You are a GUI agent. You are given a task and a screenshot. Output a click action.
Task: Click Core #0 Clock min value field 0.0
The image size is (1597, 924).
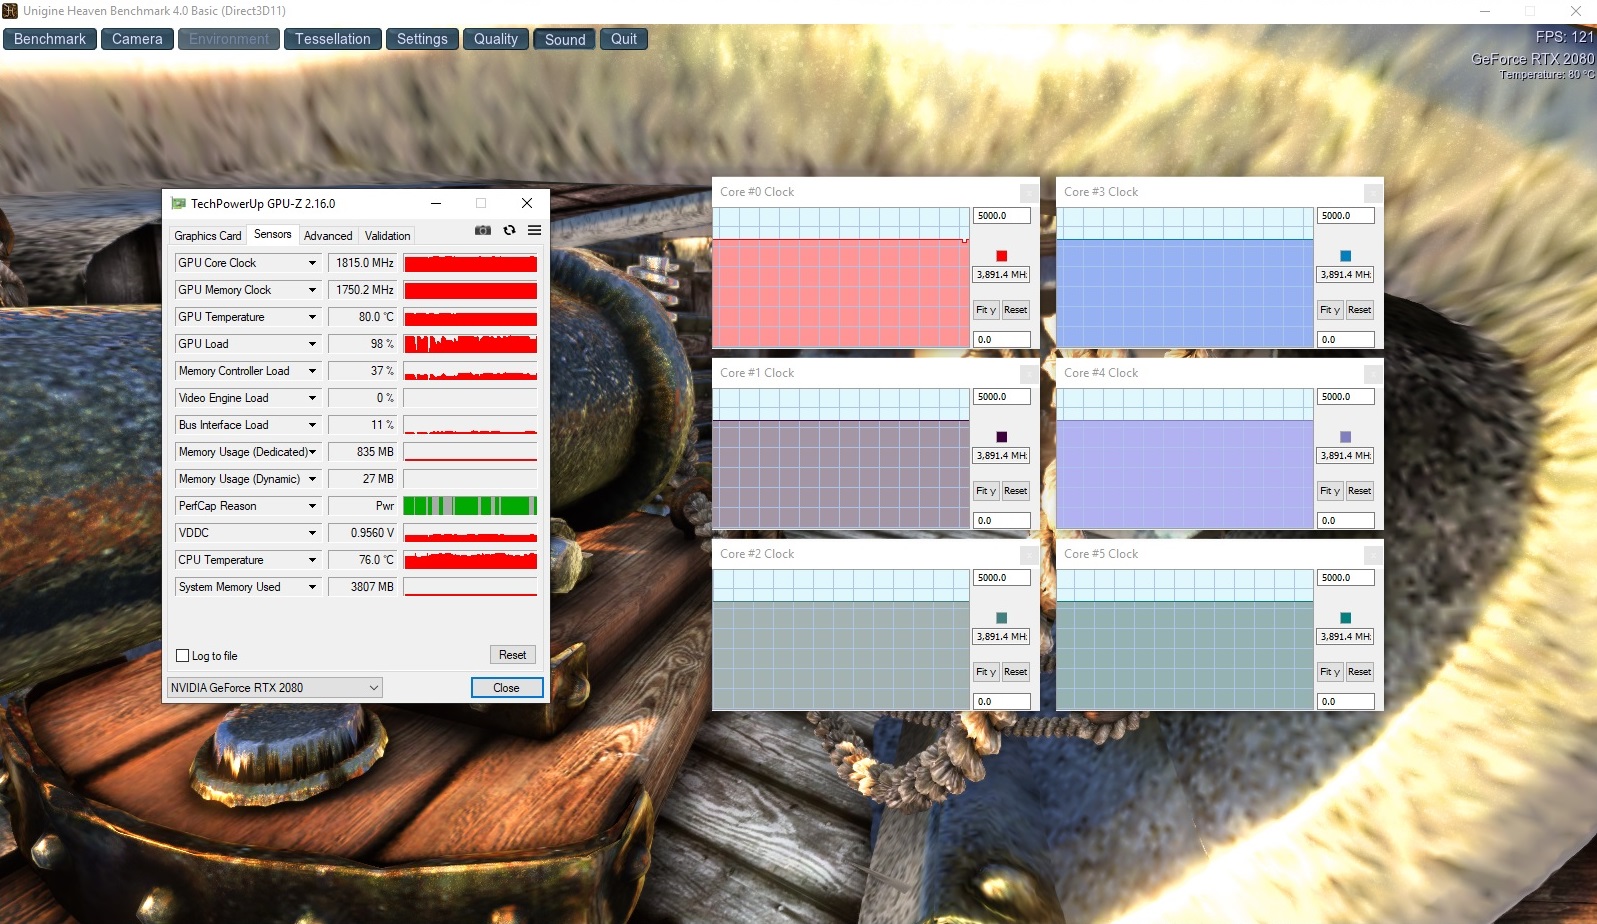point(1002,340)
